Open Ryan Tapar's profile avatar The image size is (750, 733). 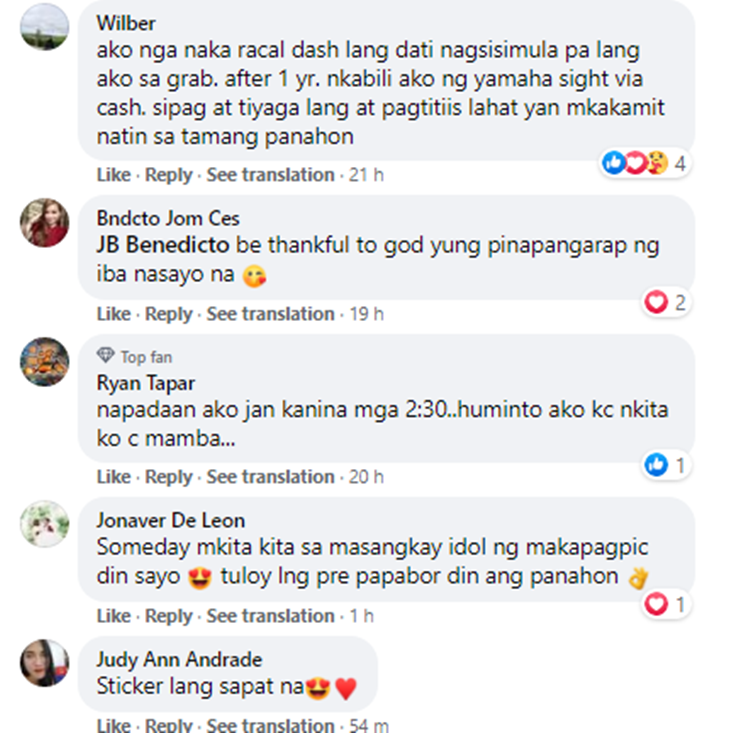click(x=44, y=362)
